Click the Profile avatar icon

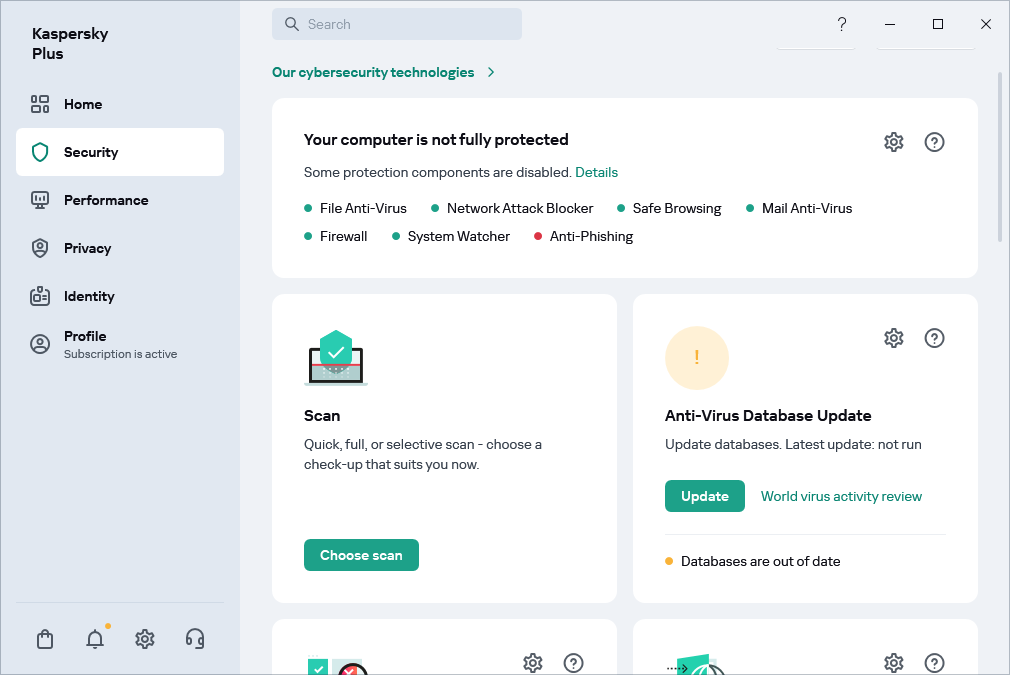pyautogui.click(x=40, y=344)
